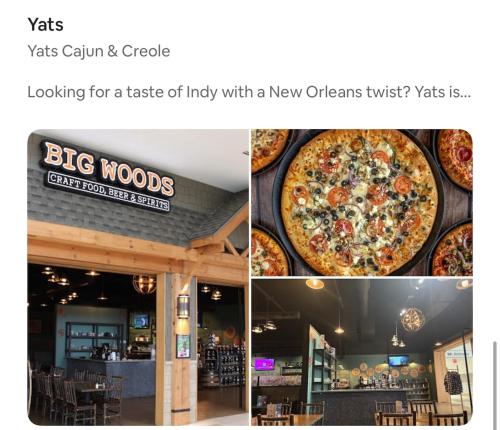Click the Yats Cajun & Creole subtitle

coord(99,51)
